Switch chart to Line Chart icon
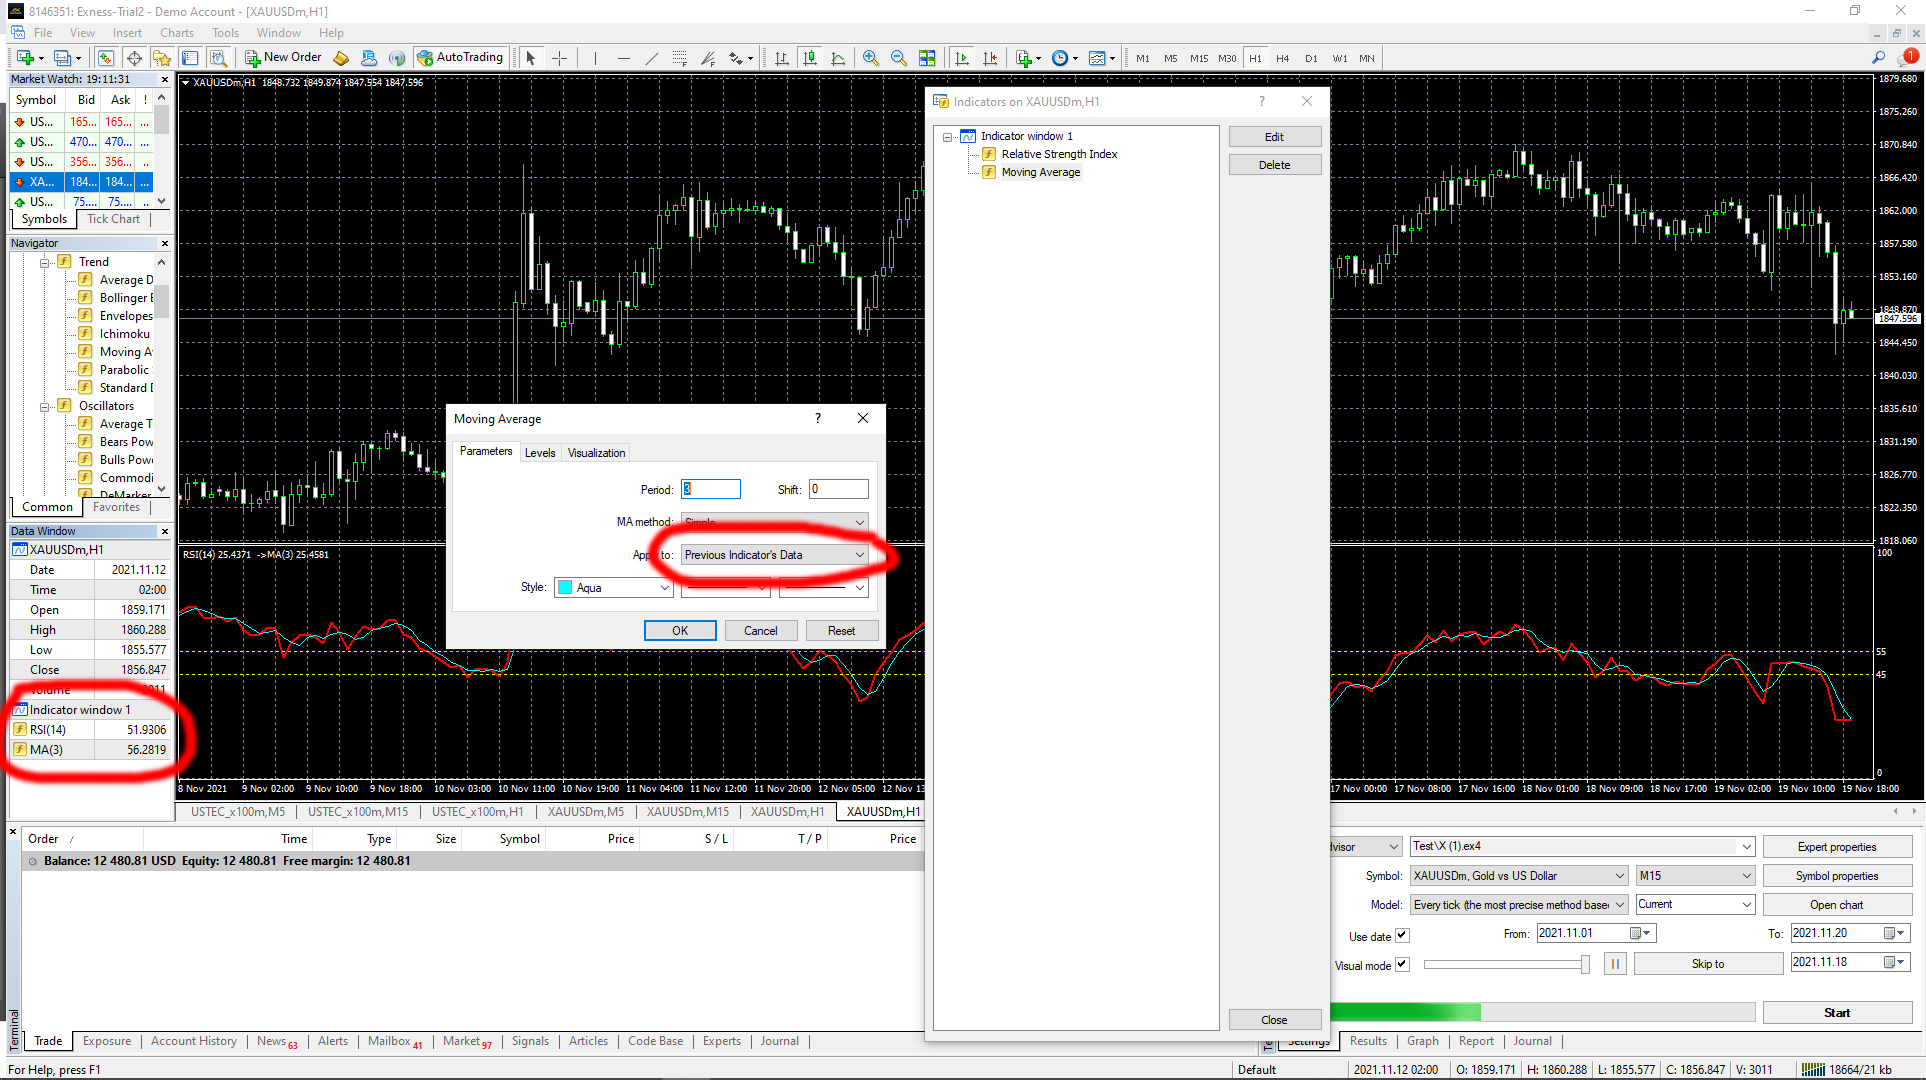The width and height of the screenshot is (1926, 1080). [838, 58]
